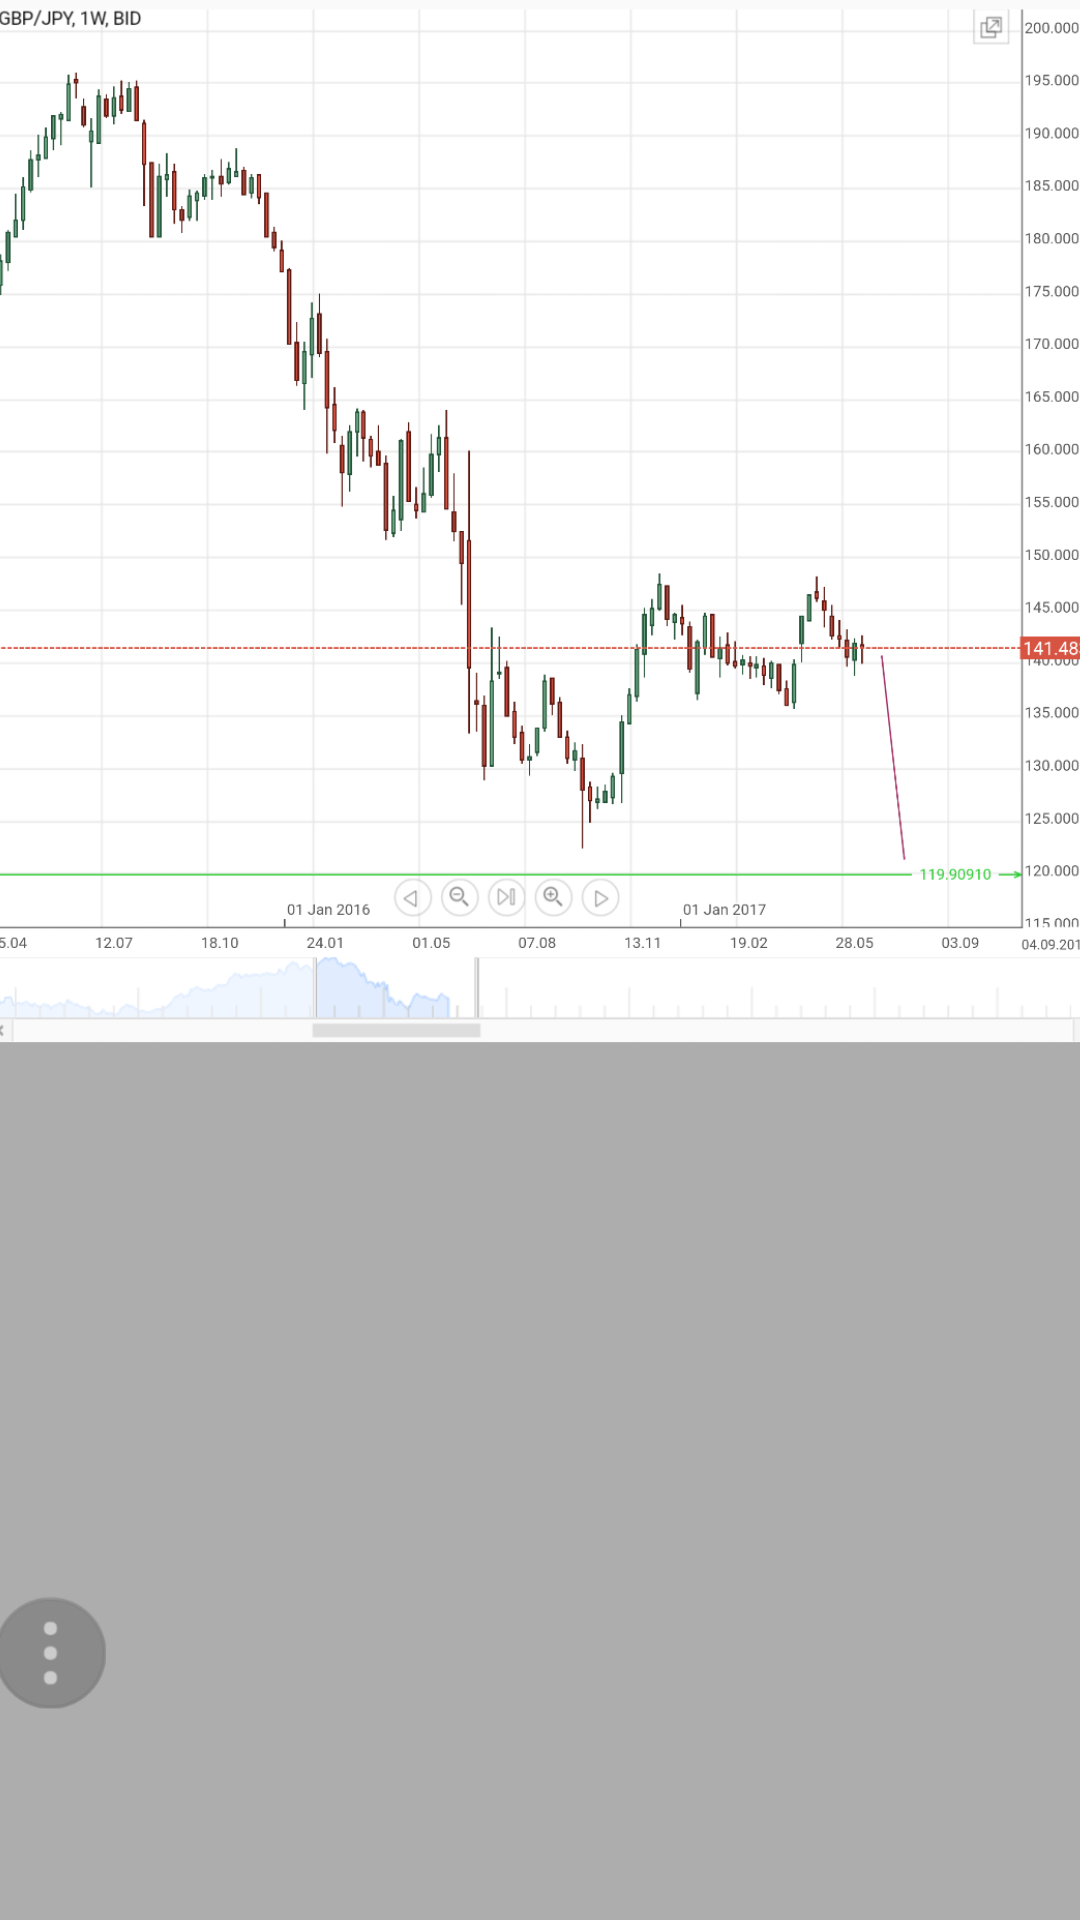The height and width of the screenshot is (1920, 1080).
Task: Click the 200.000 price axis label
Action: [1051, 28]
